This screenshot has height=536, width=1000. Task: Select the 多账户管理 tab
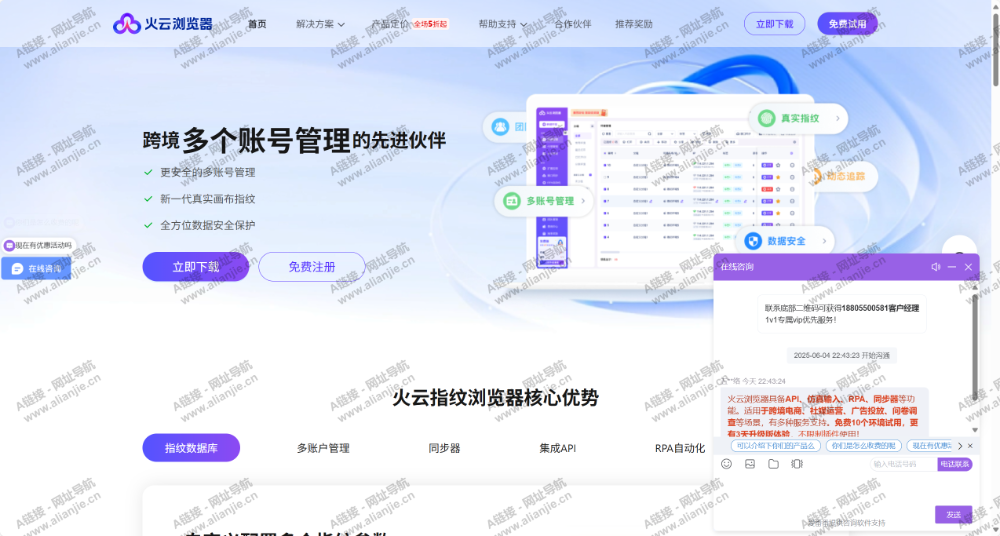tap(323, 448)
